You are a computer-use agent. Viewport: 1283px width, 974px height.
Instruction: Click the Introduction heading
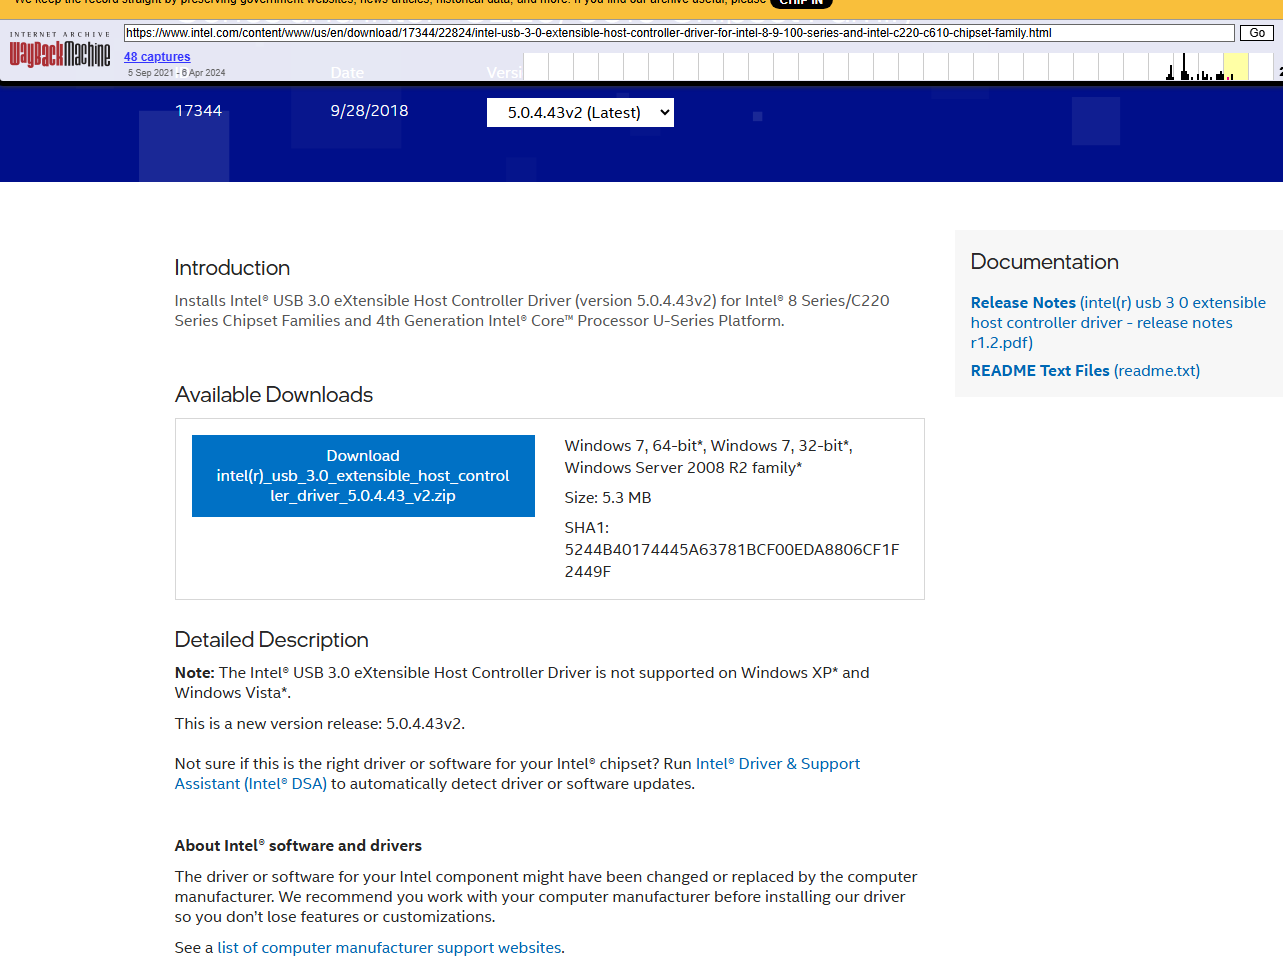[232, 268]
